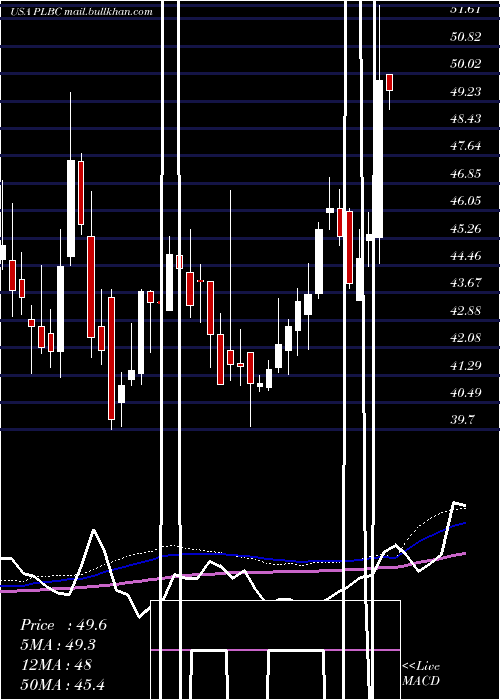Click the 44.46 price axis label
Image resolution: width=500 pixels, height=700 pixels.
(x=466, y=256)
